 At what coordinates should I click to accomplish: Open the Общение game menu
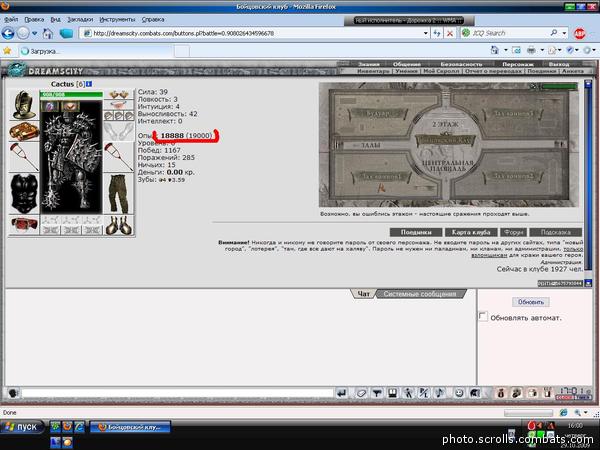(x=406, y=64)
